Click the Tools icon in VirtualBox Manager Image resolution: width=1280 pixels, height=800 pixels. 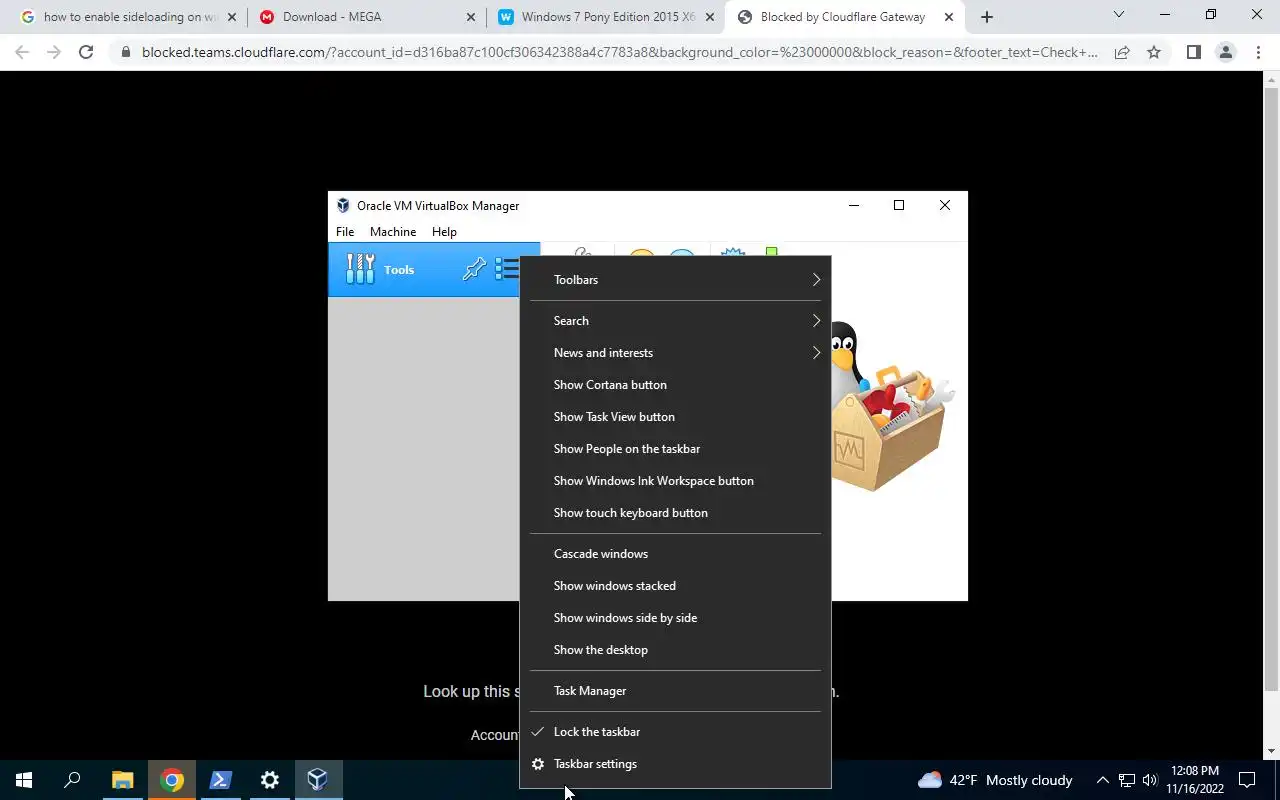tap(360, 269)
